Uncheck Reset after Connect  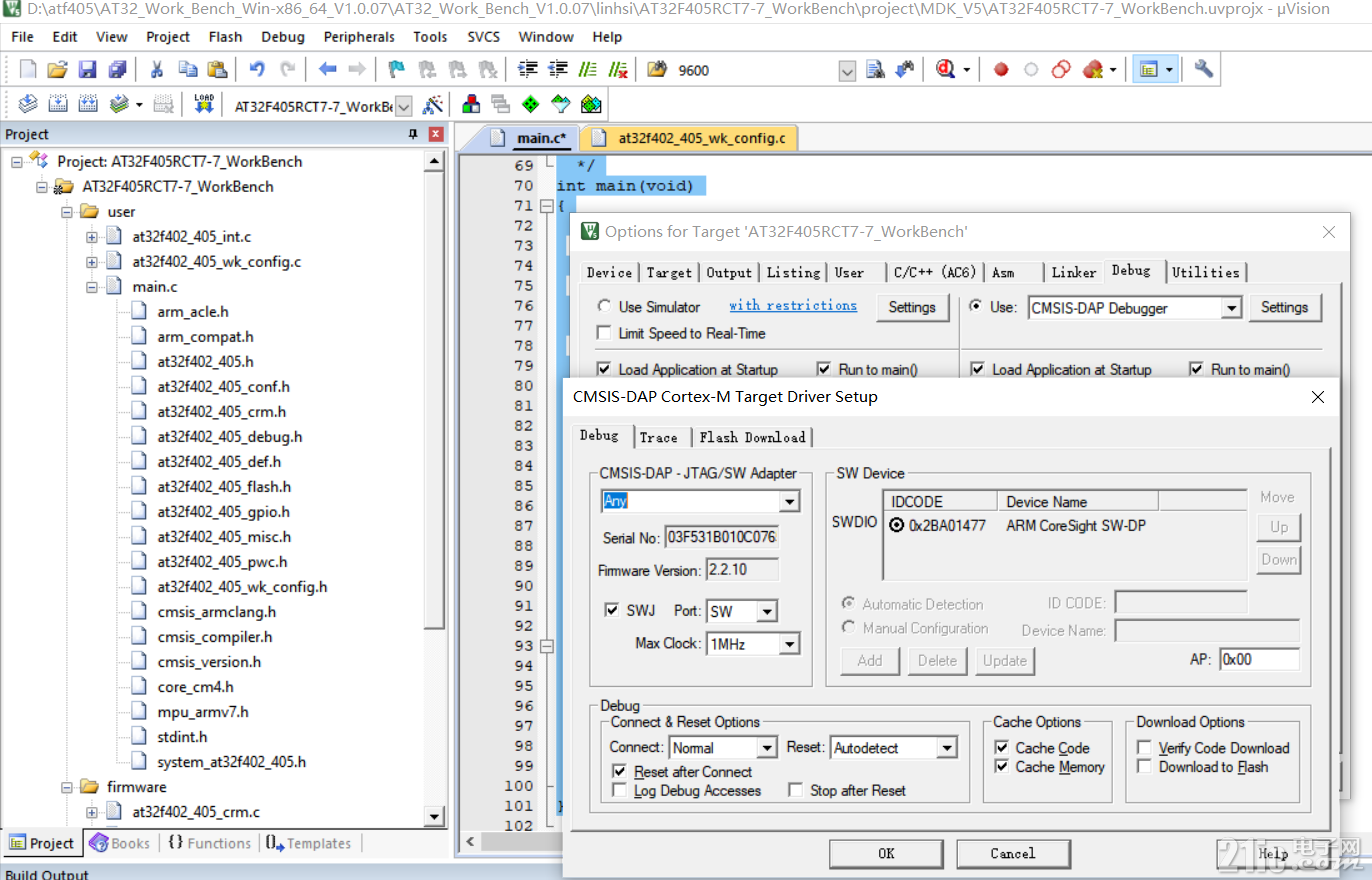[x=621, y=772]
